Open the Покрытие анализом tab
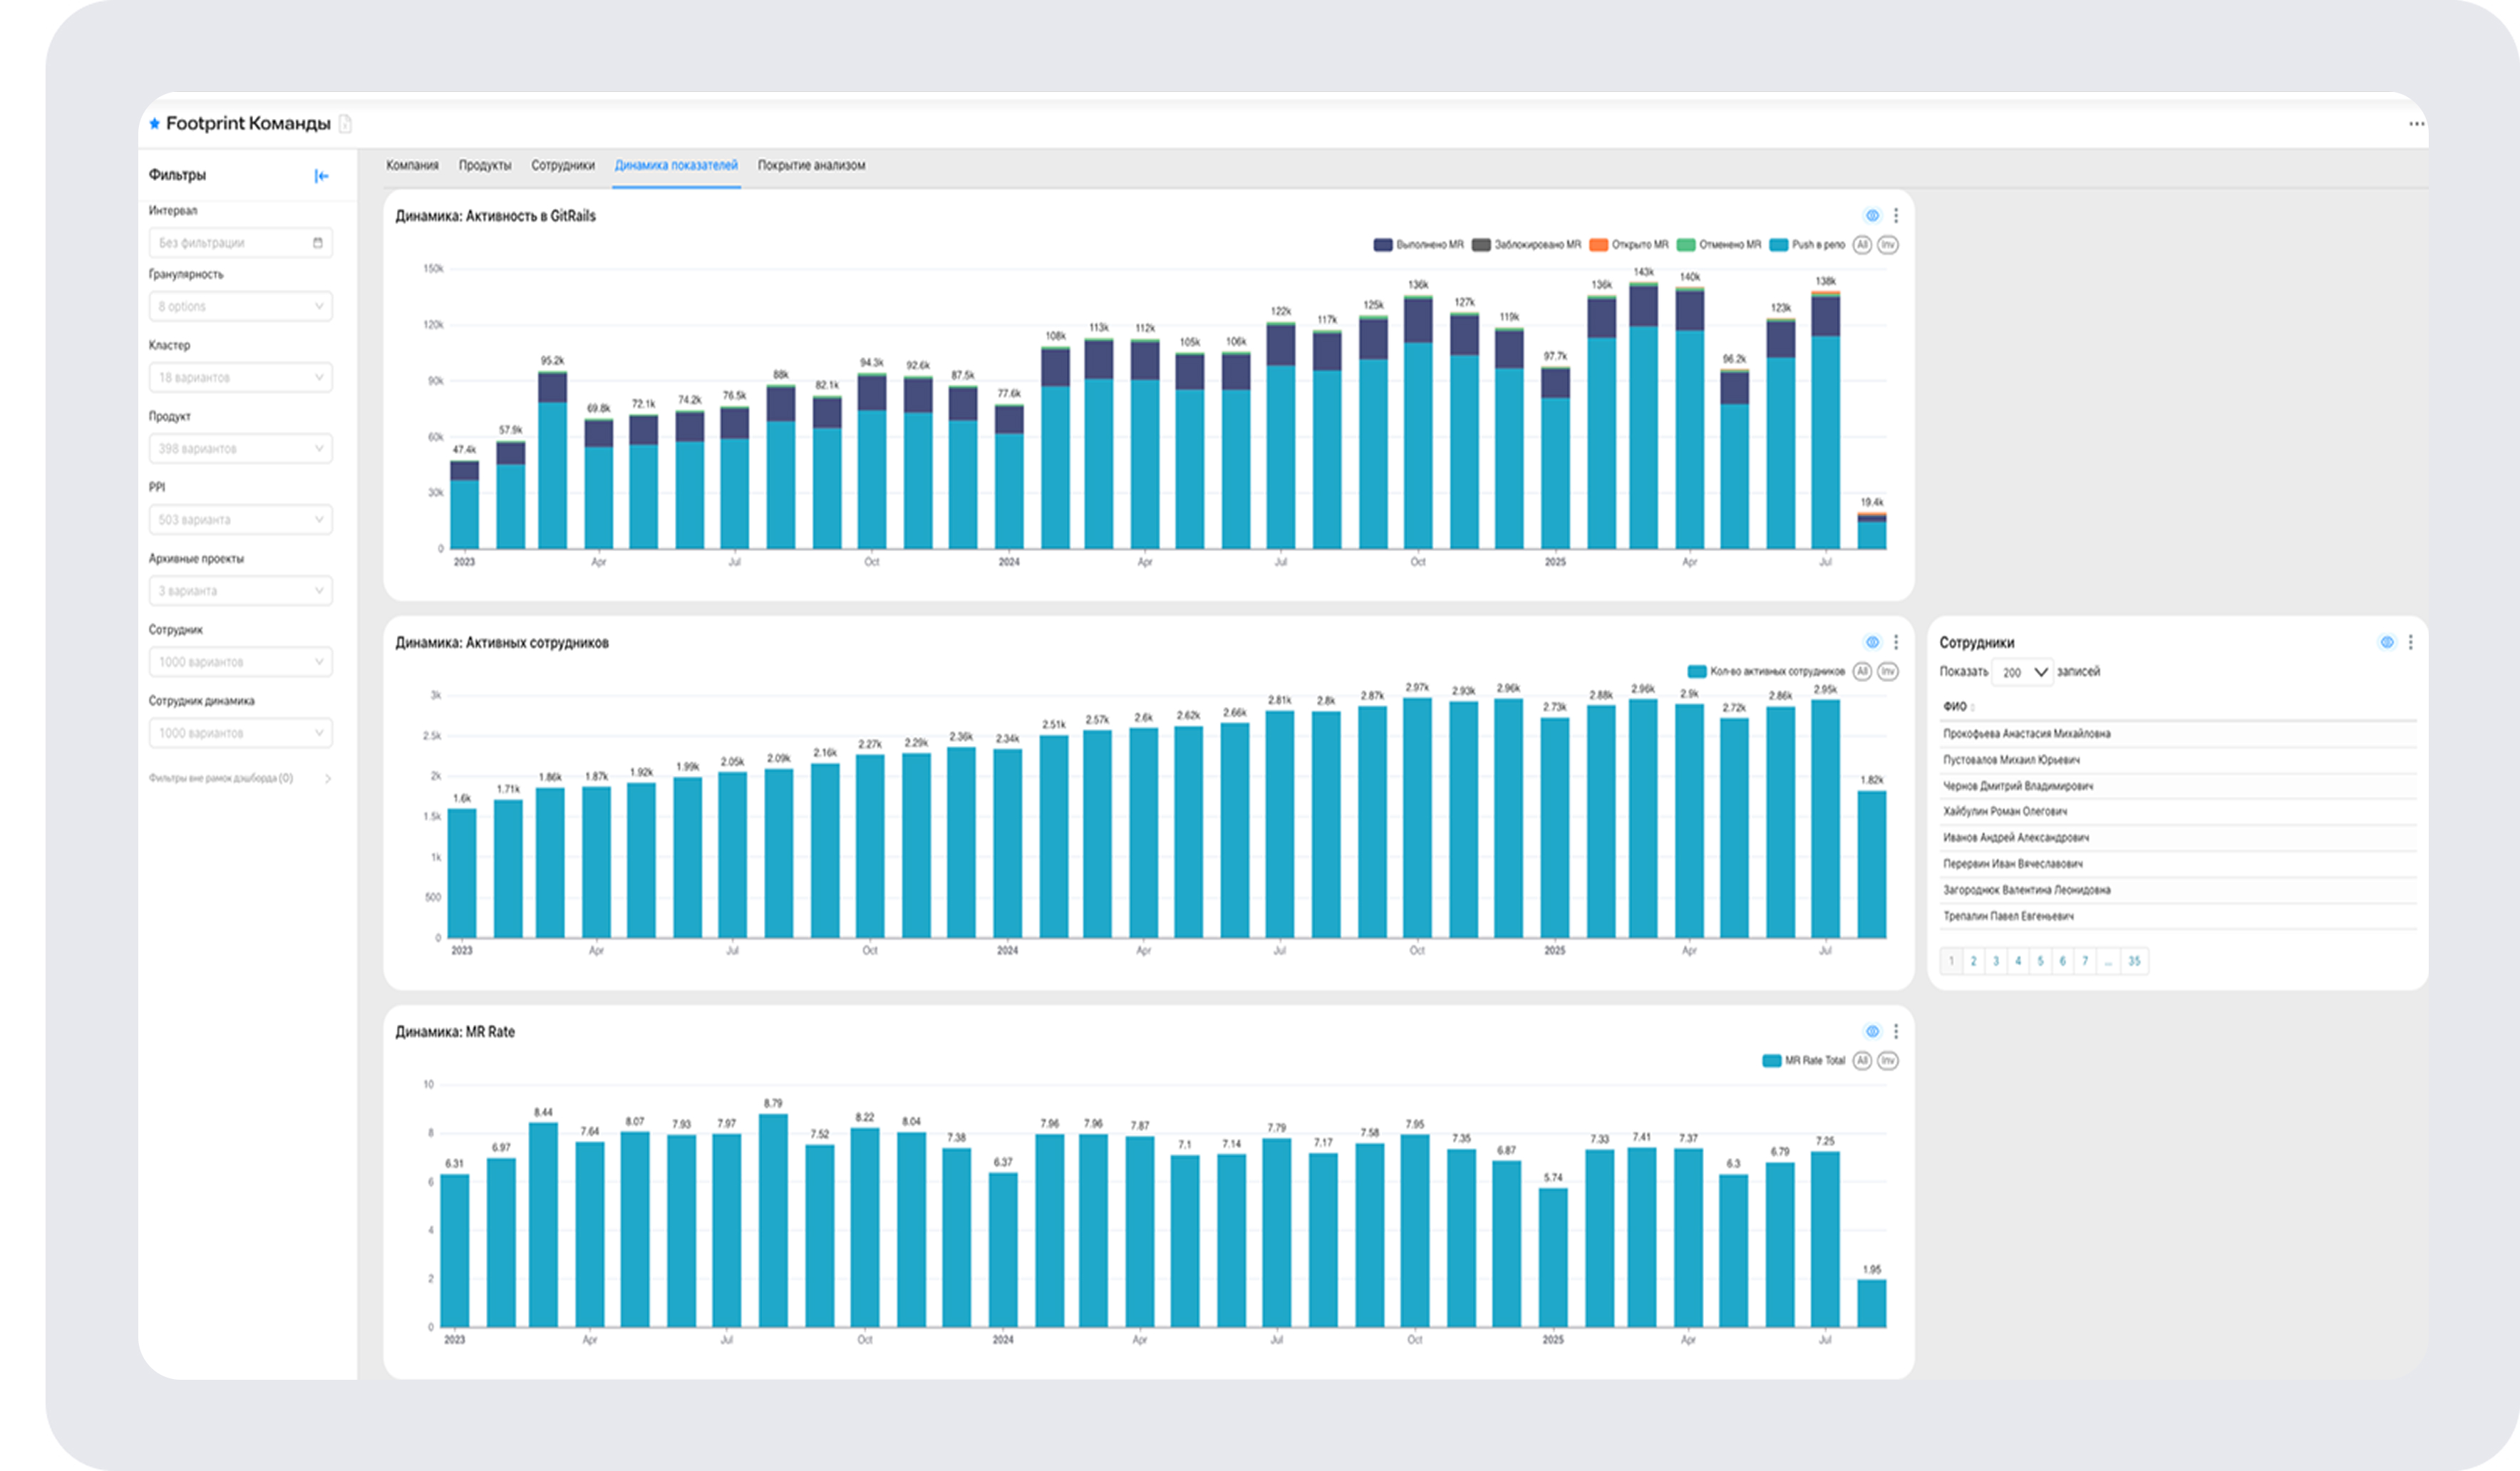This screenshot has height=1471, width=2520. click(811, 166)
